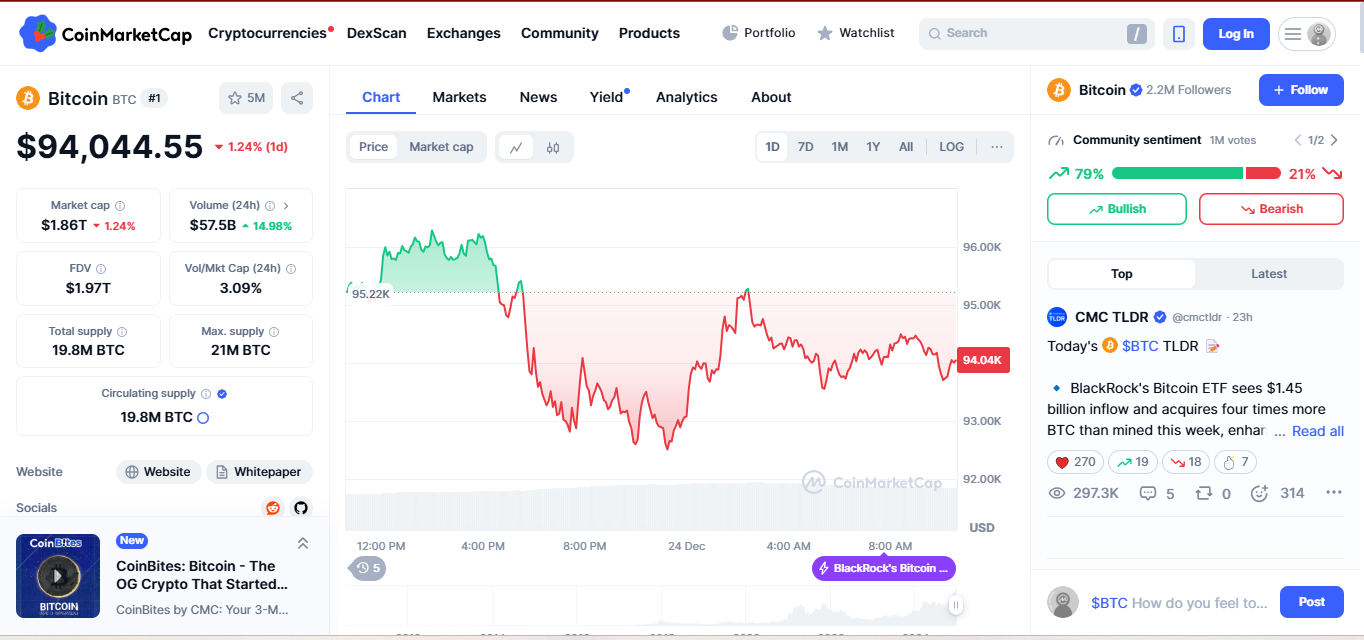Screen dimensions: 1364x640
Task: Open the comments icon showing 5
Action: click(x=1148, y=493)
